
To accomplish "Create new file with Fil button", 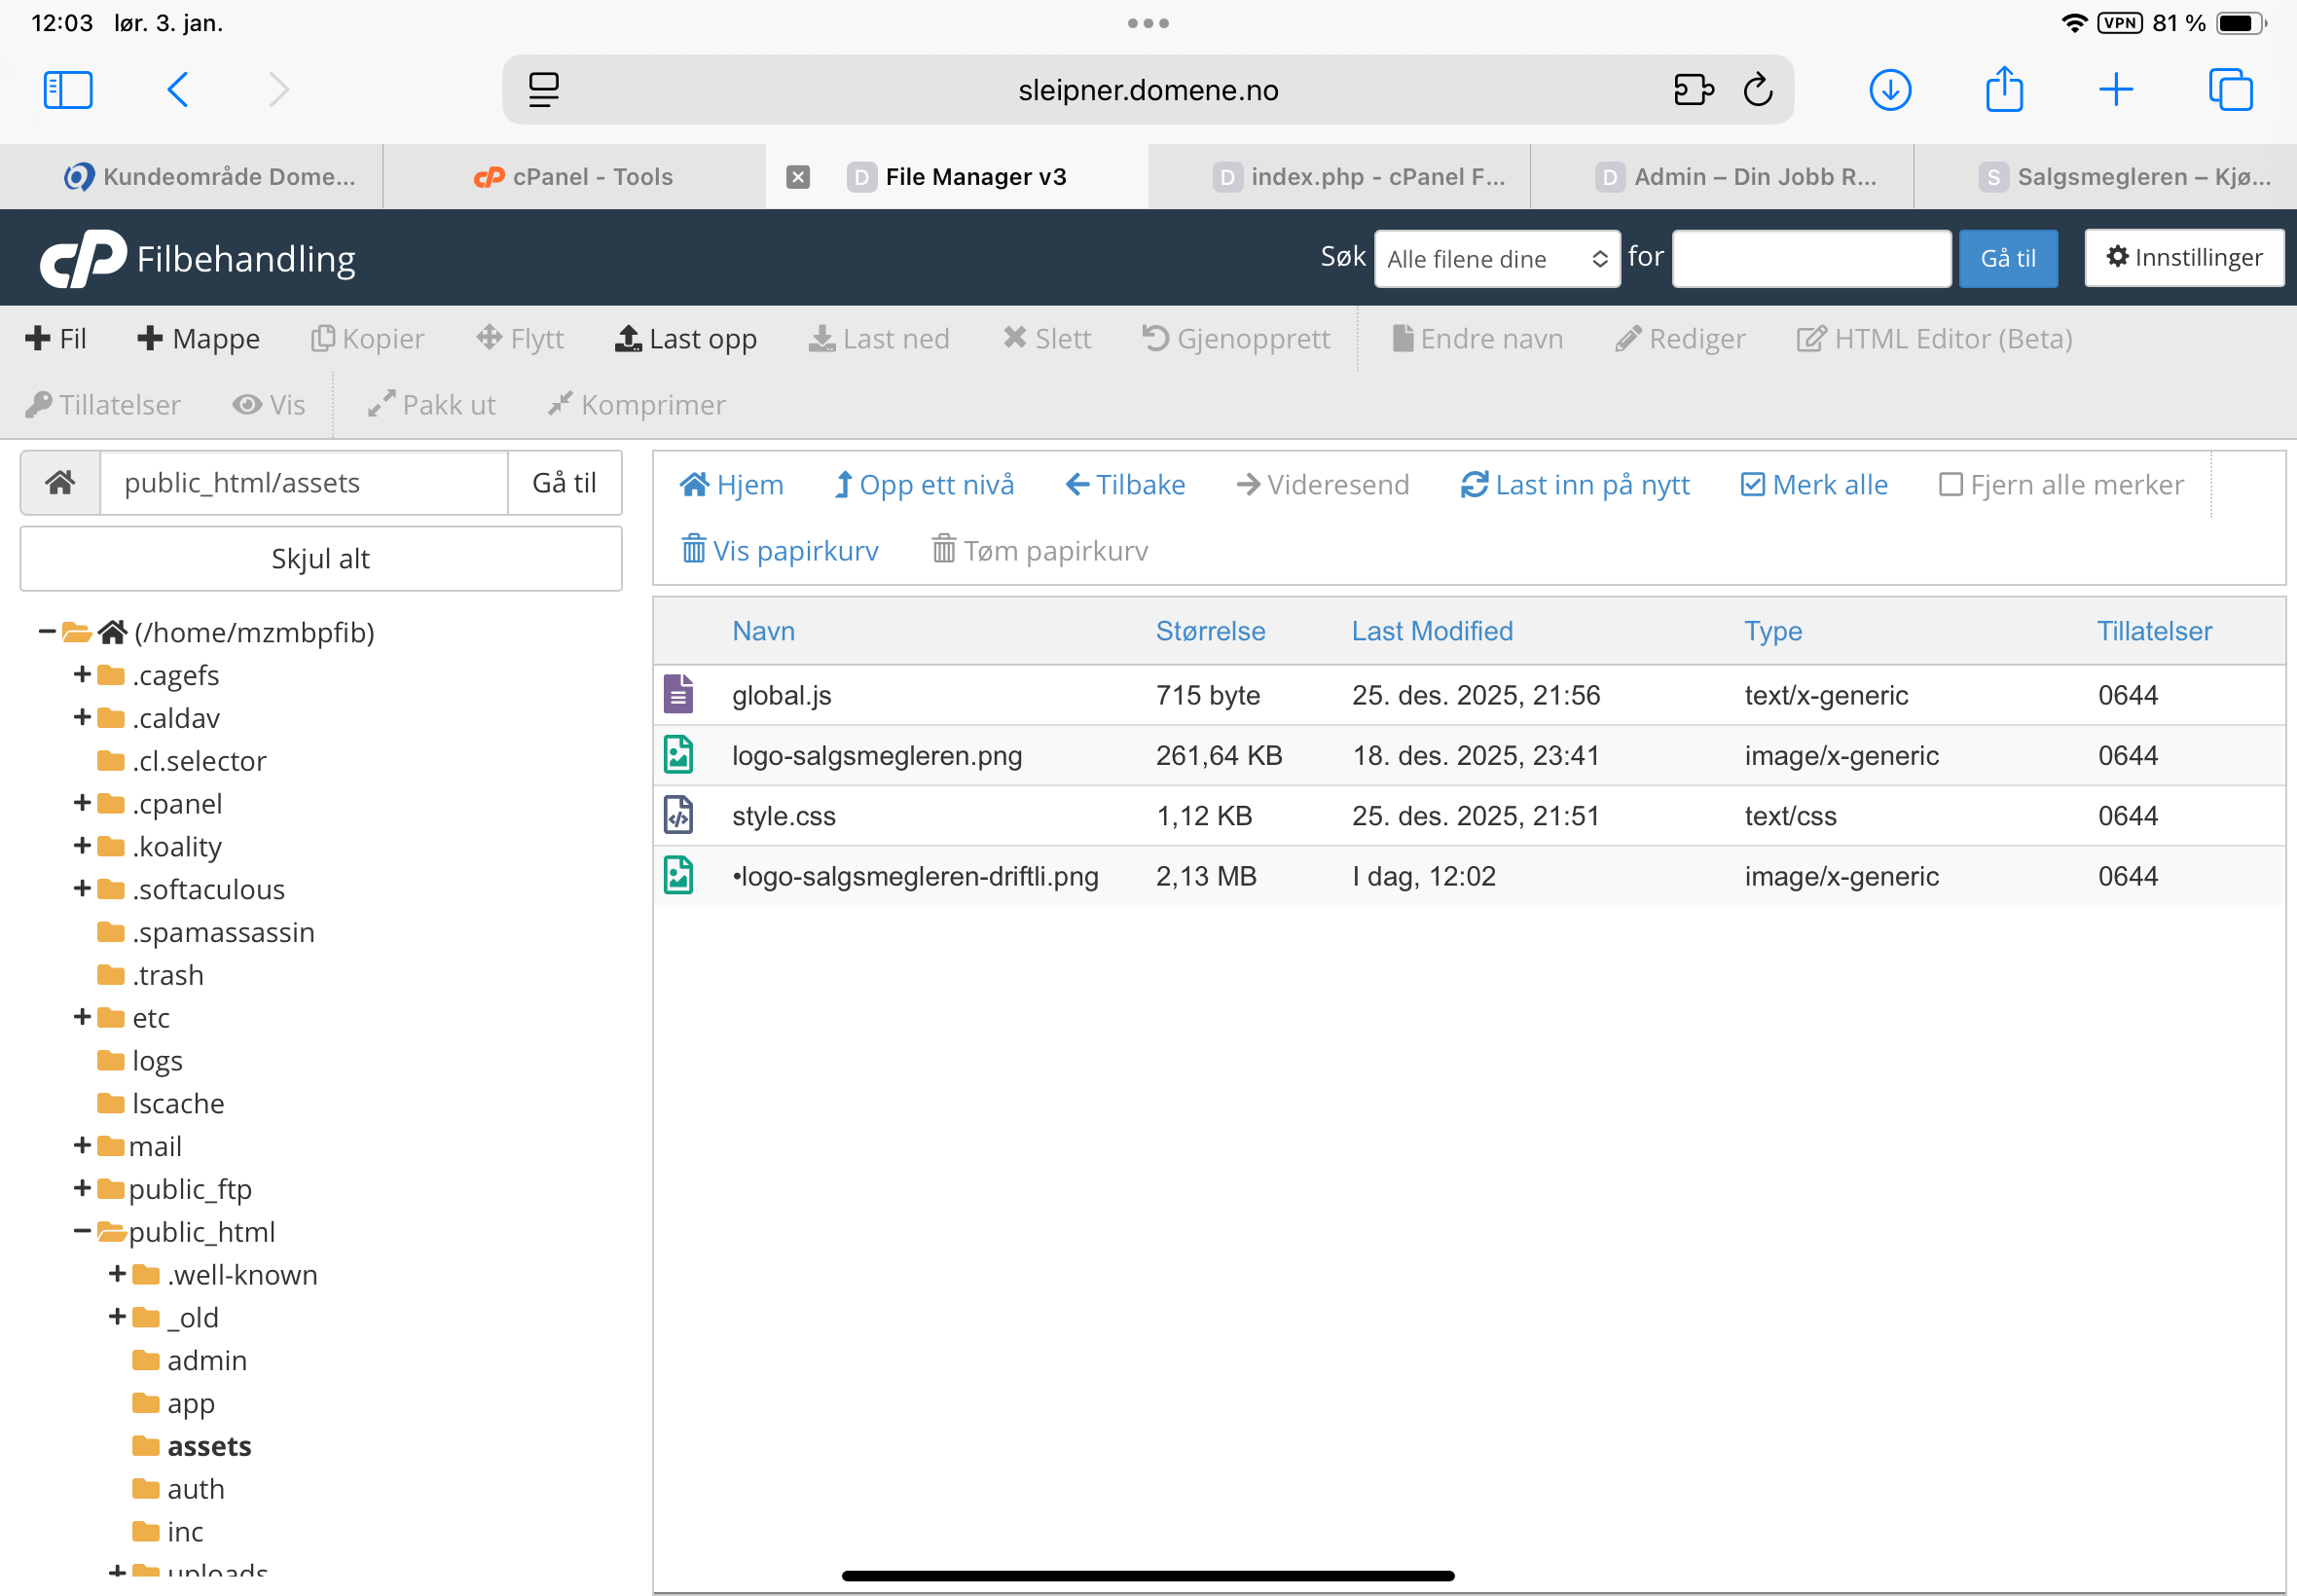I will 56,339.
